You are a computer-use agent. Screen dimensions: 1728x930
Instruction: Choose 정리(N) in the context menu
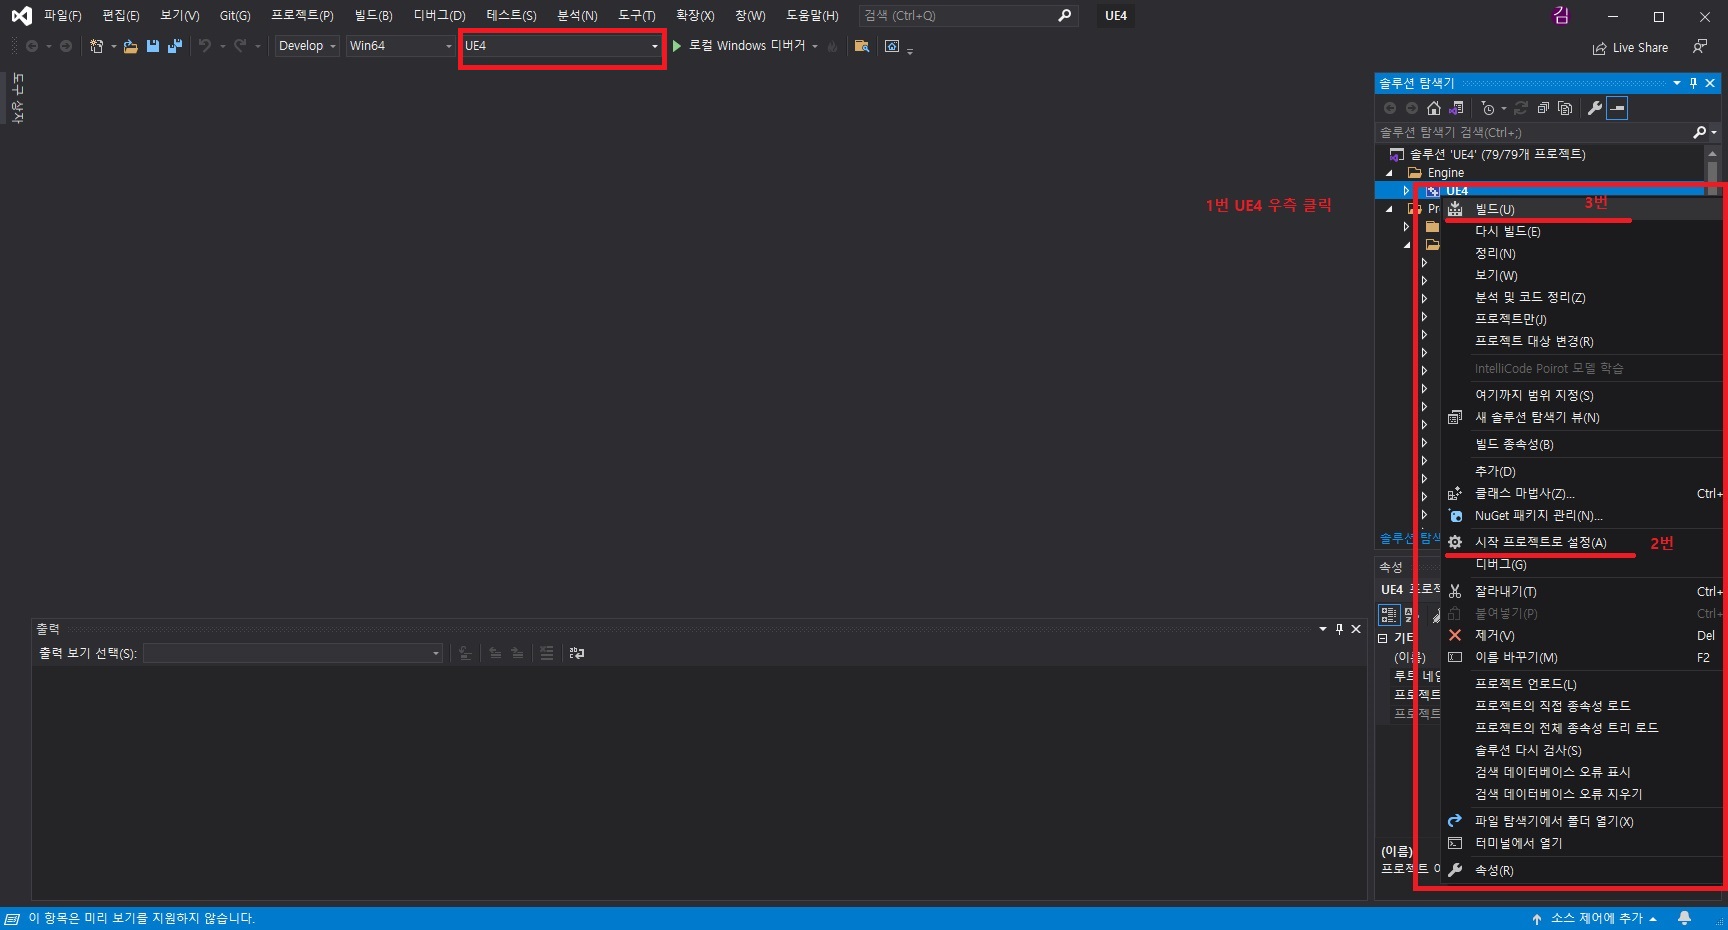[1580, 253]
